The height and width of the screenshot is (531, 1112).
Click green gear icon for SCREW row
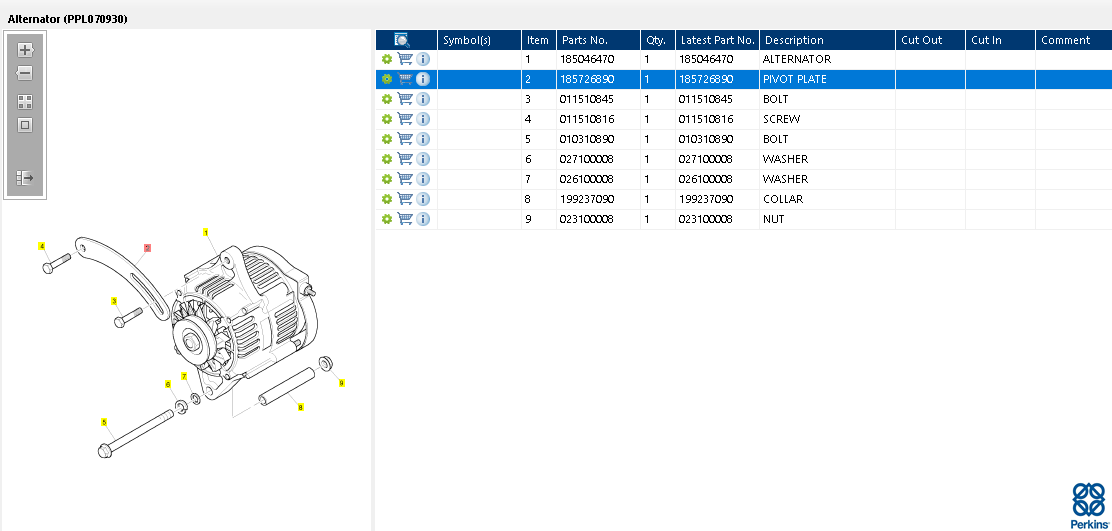387,119
